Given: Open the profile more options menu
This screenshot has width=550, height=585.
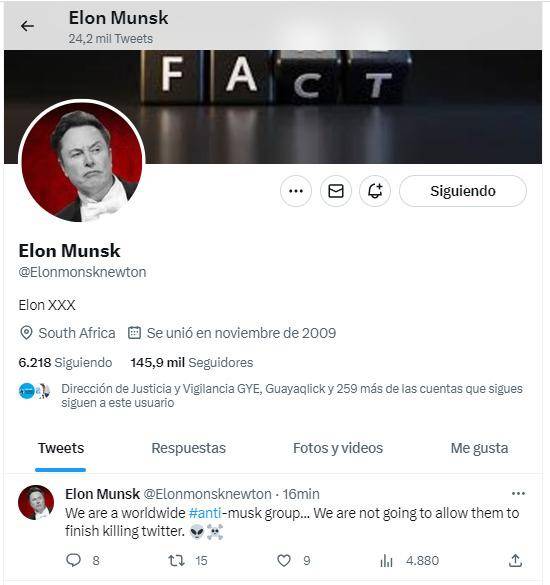Looking at the screenshot, I should click(296, 191).
